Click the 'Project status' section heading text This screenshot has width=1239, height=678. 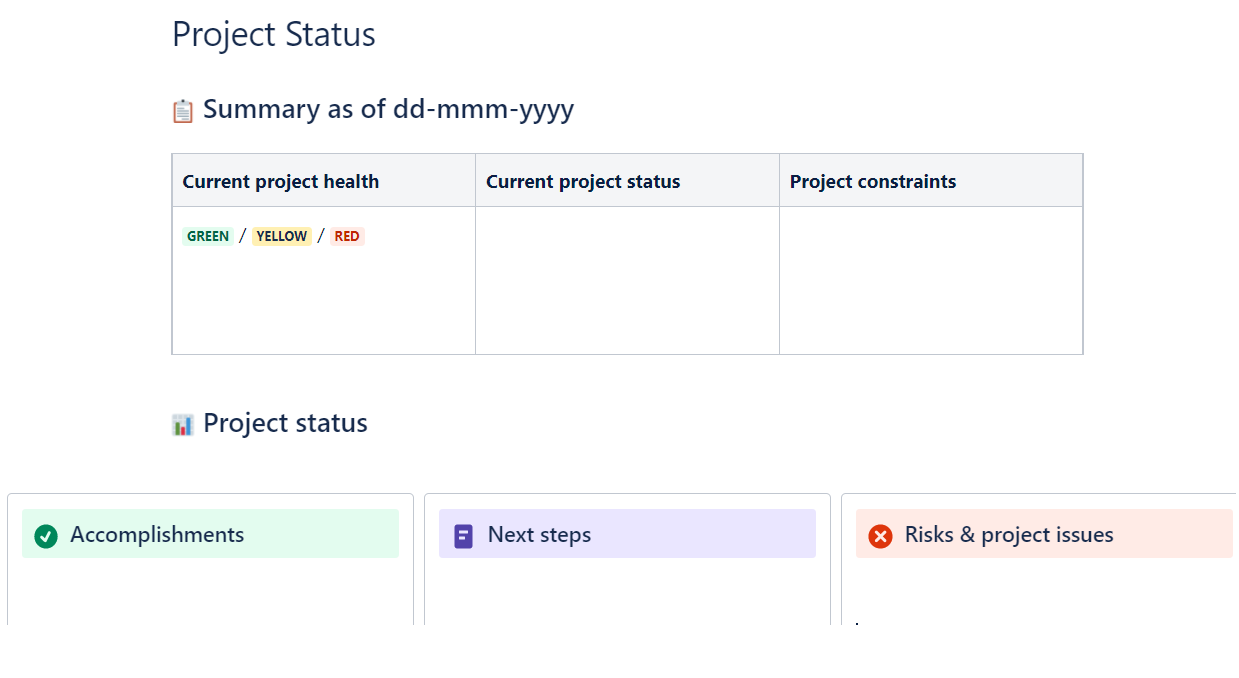point(285,423)
